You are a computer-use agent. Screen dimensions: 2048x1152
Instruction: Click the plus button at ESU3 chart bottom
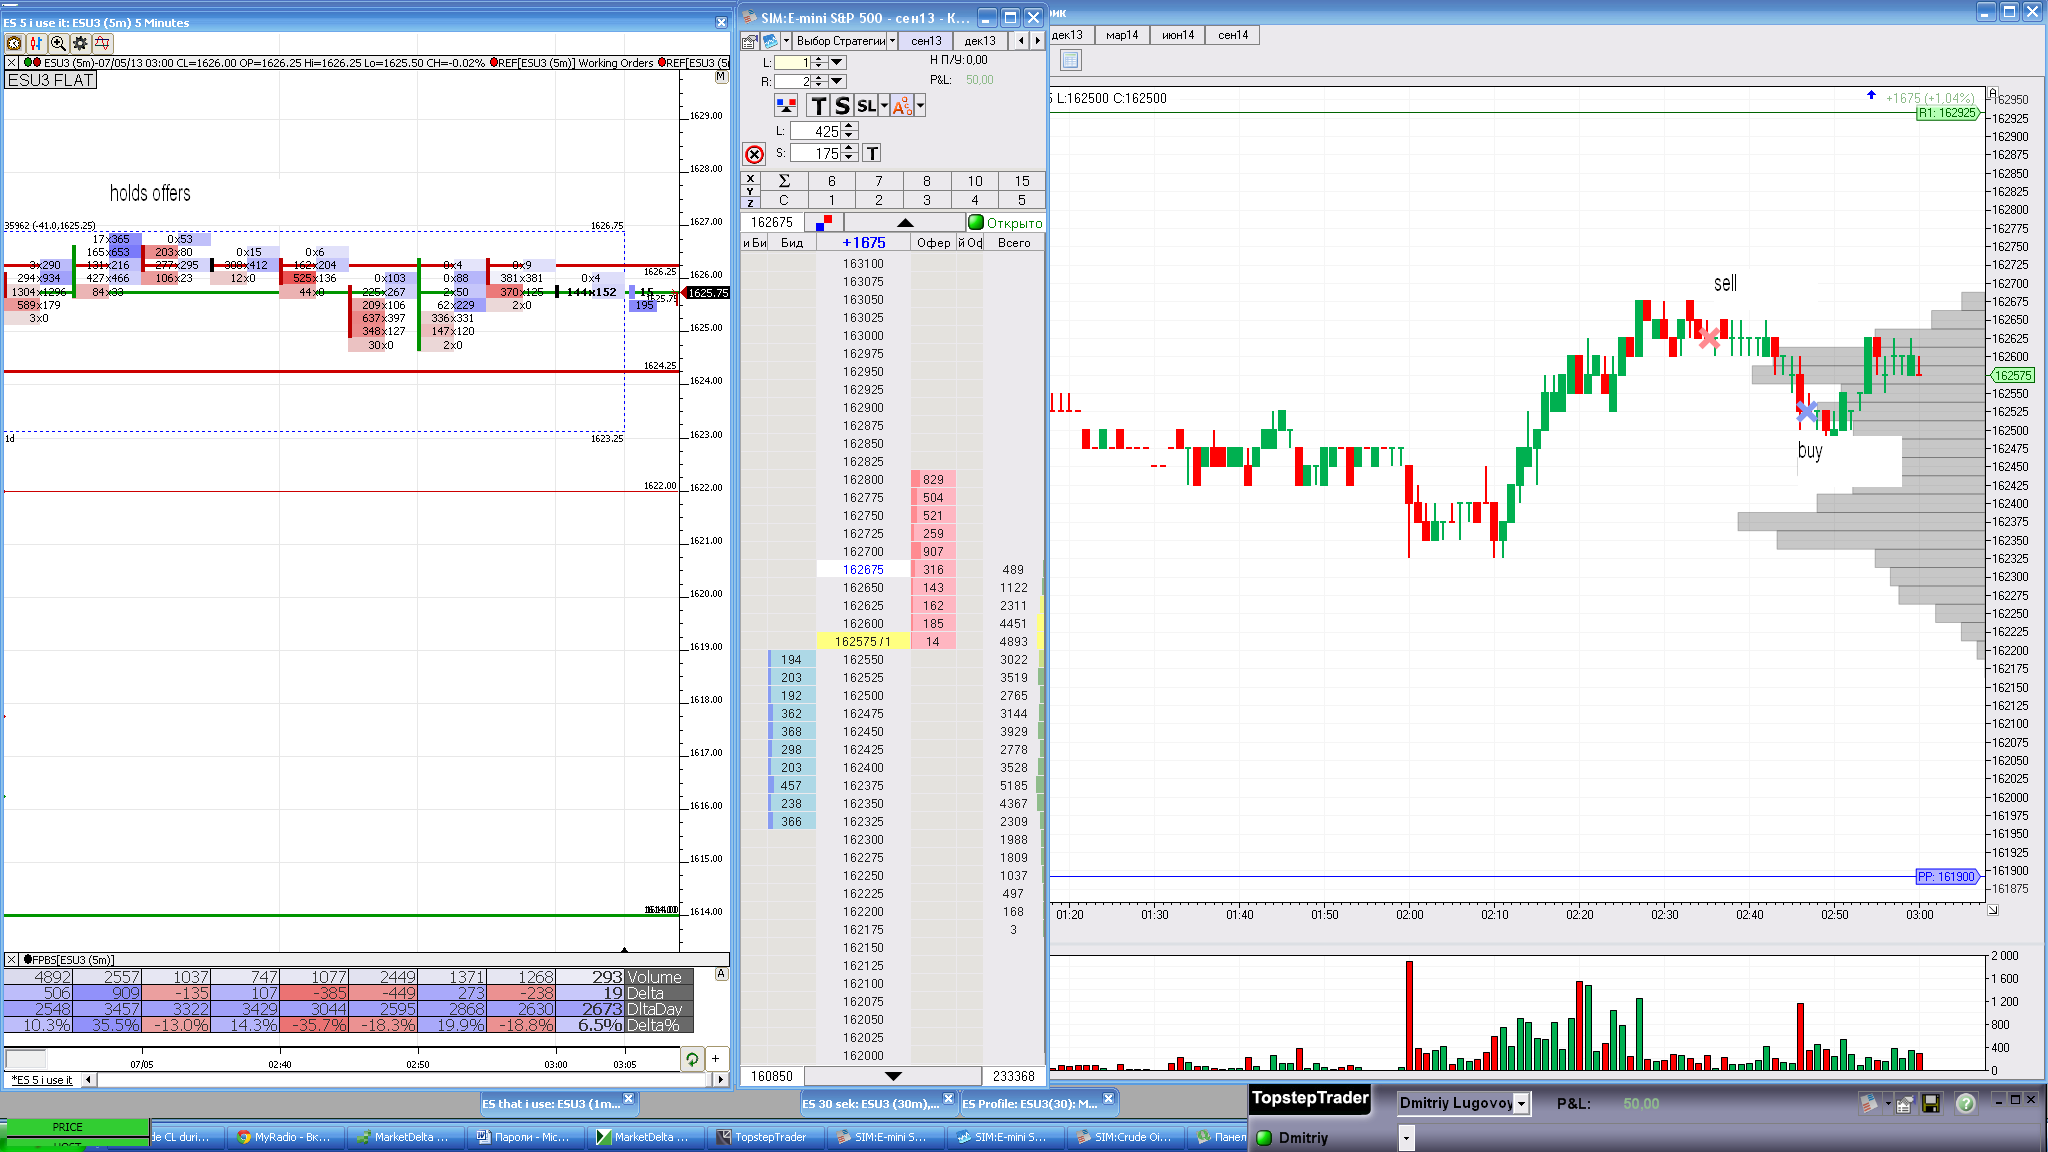716,1059
